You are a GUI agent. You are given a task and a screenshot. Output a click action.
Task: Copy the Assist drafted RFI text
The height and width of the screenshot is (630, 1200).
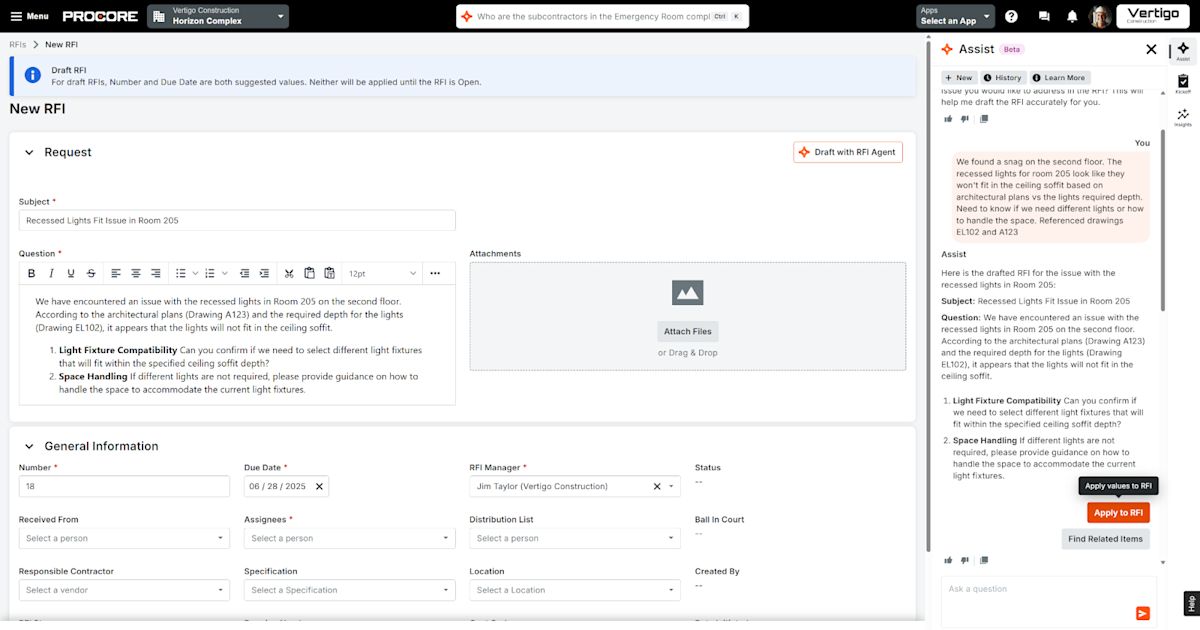[984, 560]
